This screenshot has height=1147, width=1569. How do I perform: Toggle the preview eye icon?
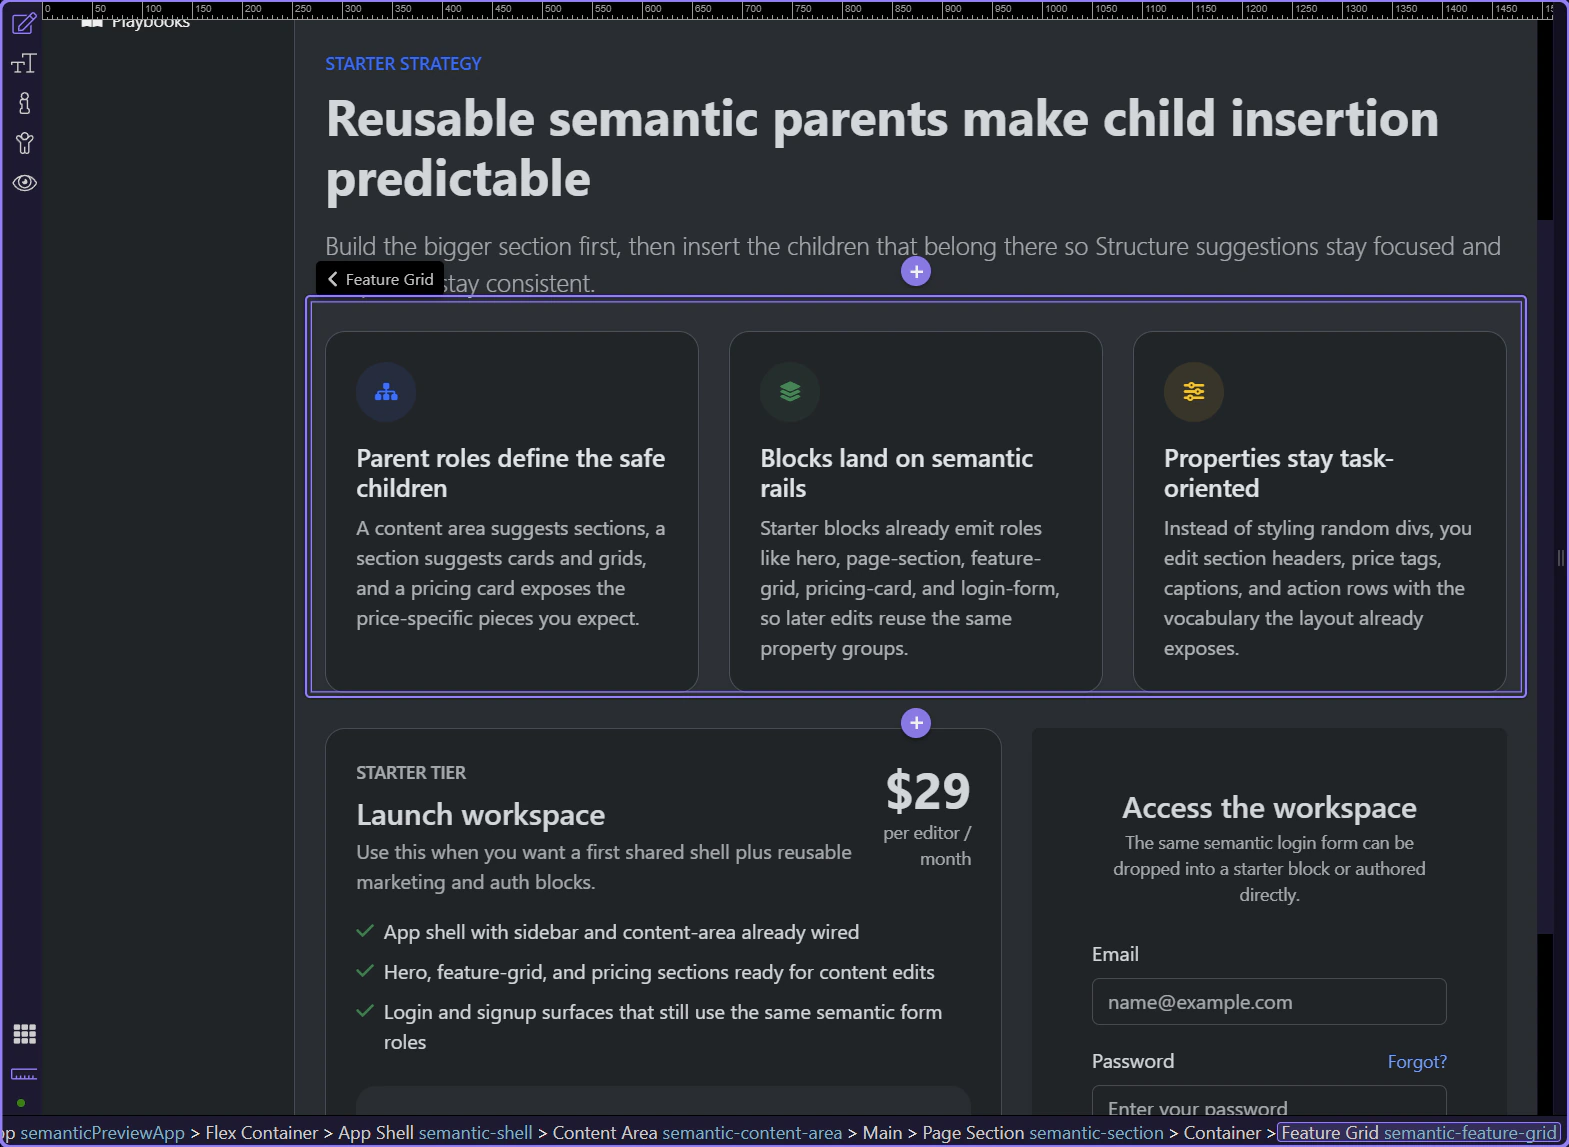tap(24, 183)
